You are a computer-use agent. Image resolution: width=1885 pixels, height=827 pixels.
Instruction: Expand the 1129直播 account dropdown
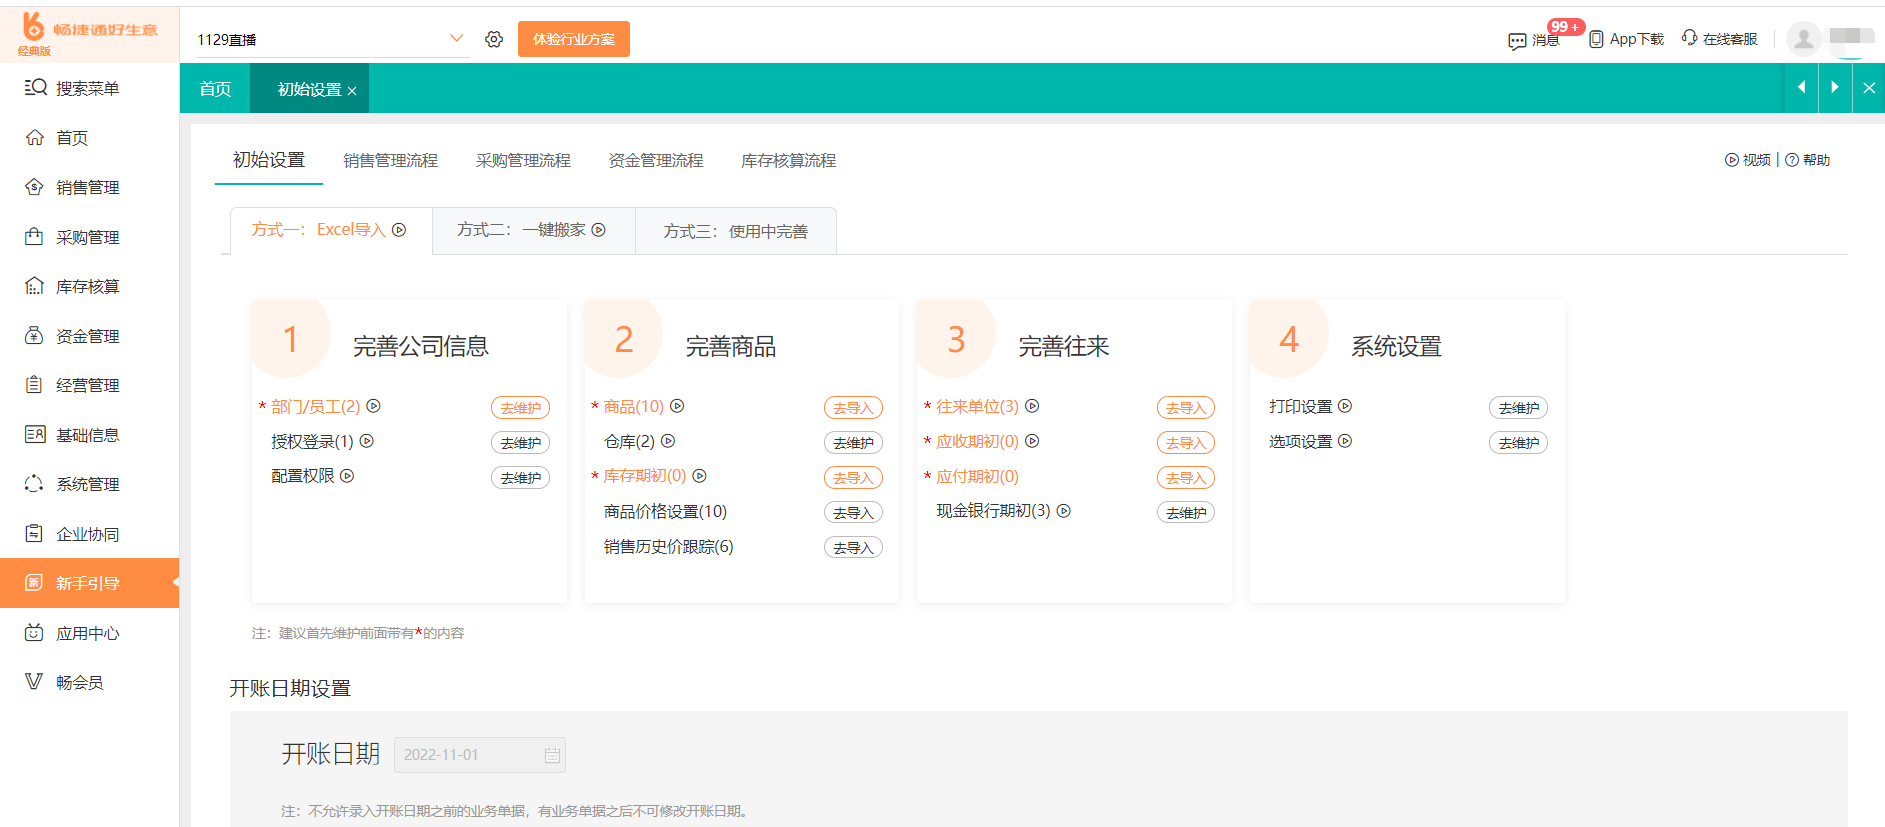[457, 39]
